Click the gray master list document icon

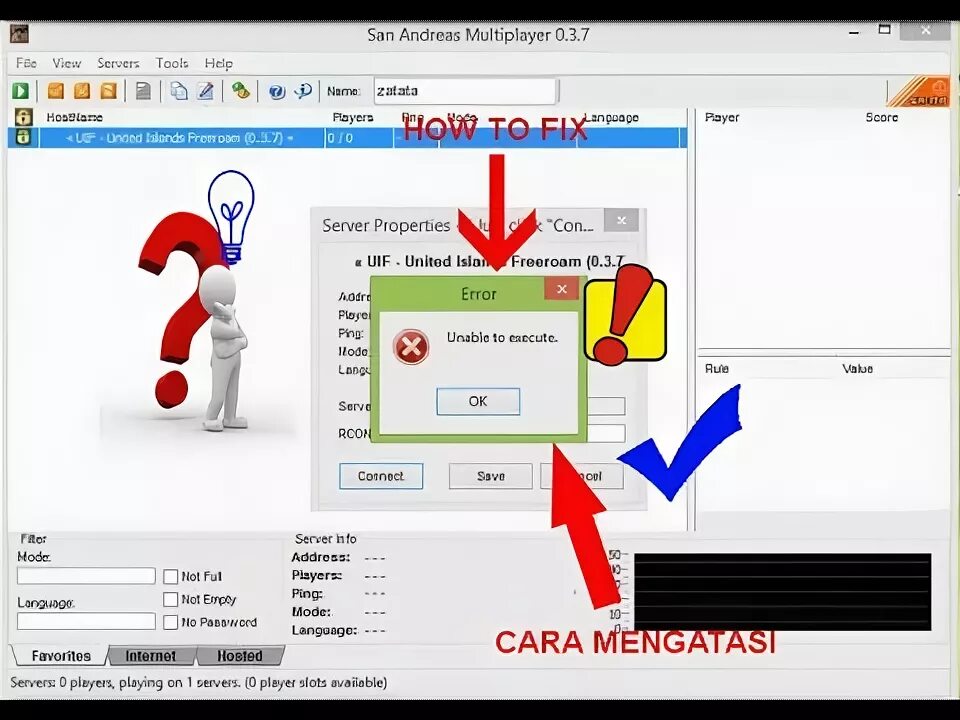pos(143,91)
